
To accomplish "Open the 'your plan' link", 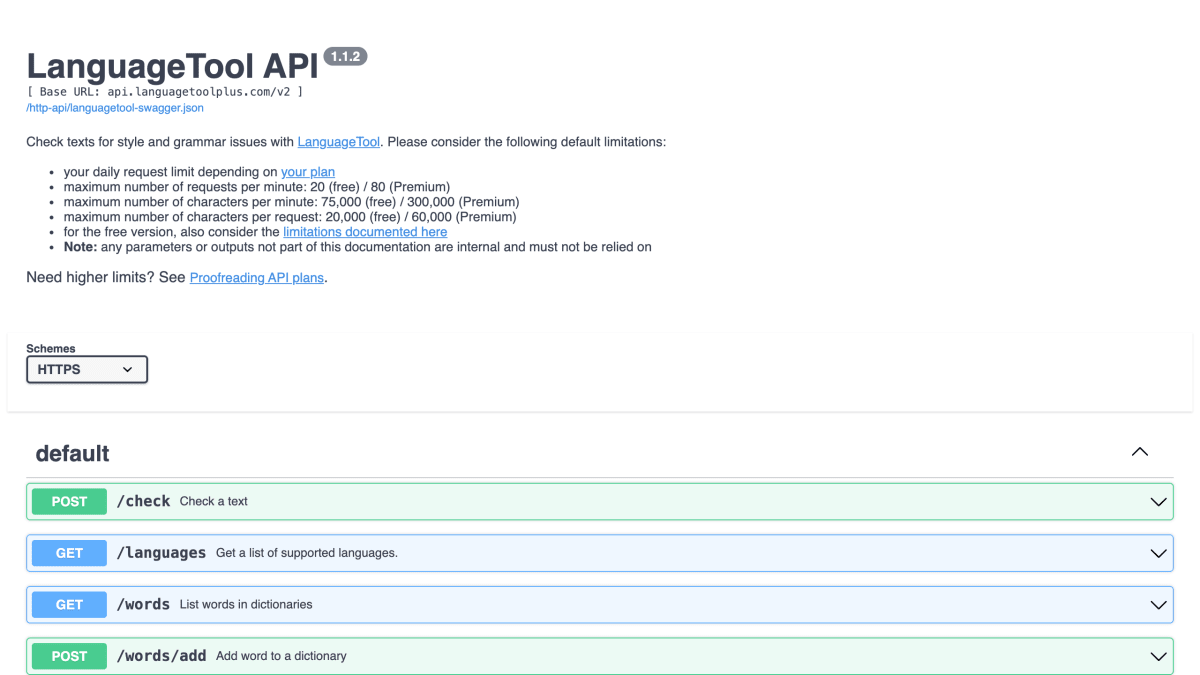I will coord(308,172).
